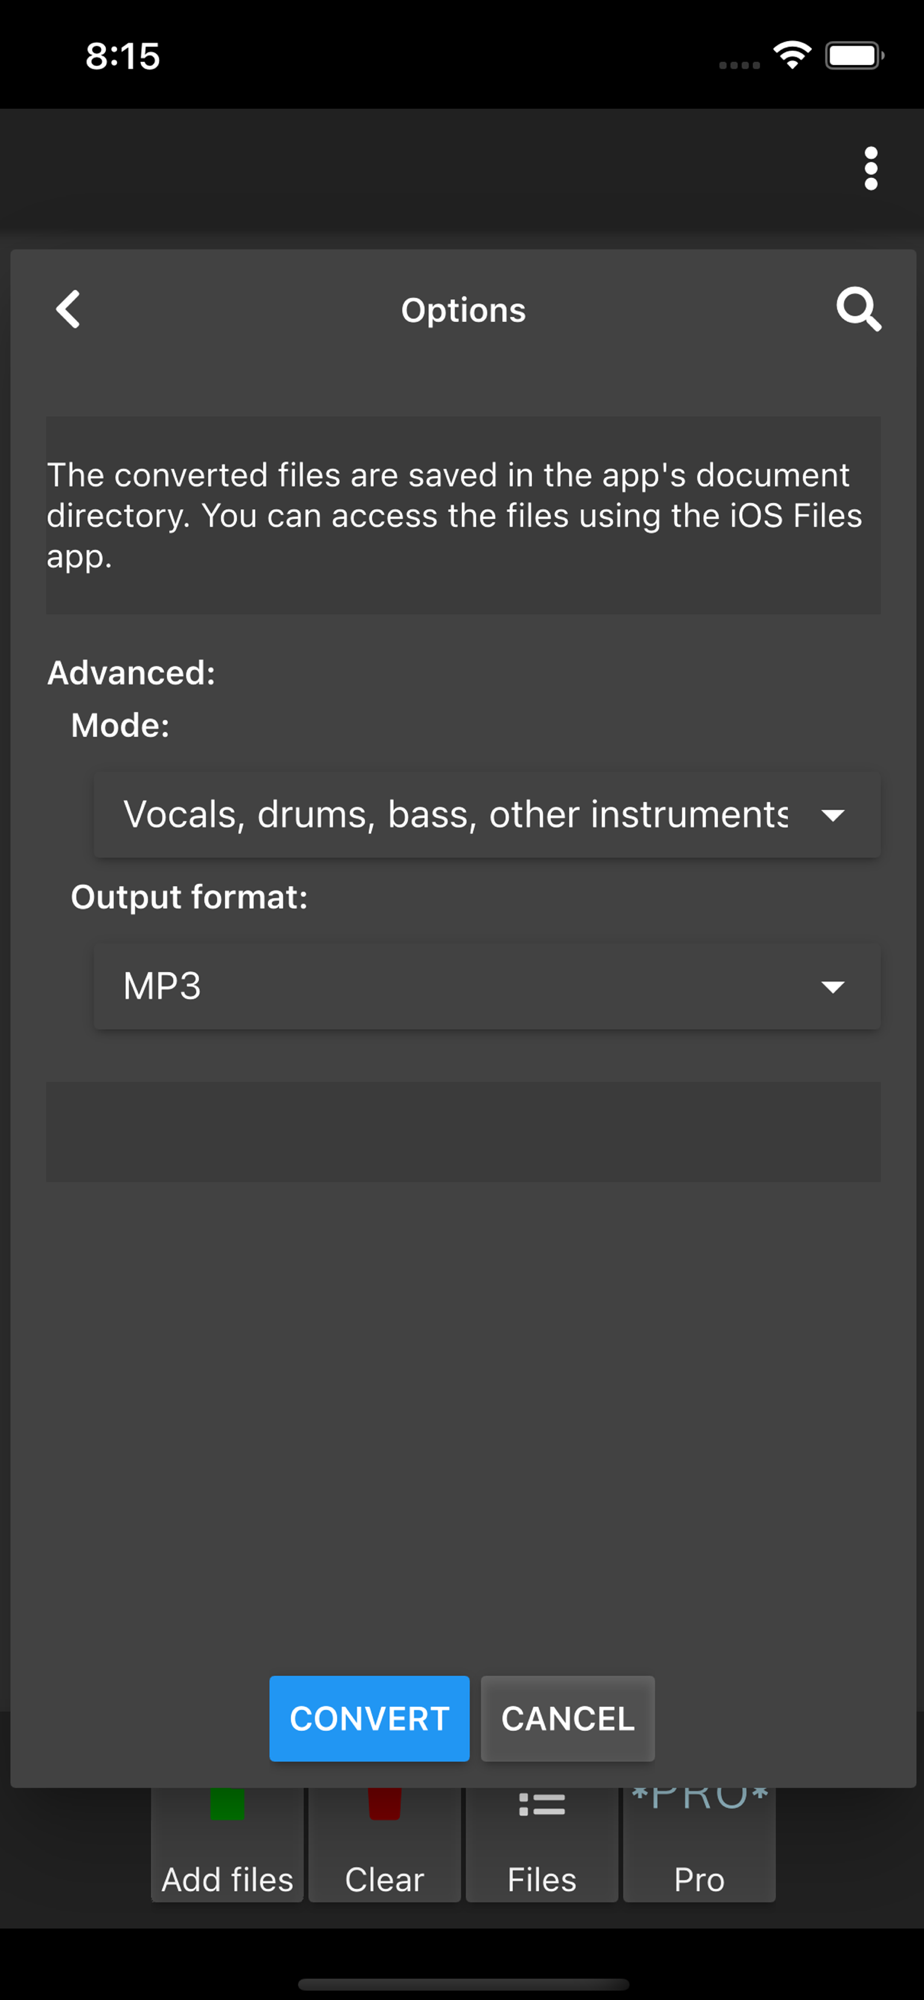The width and height of the screenshot is (924, 2000).
Task: Tap the Options dialog title
Action: tap(463, 311)
